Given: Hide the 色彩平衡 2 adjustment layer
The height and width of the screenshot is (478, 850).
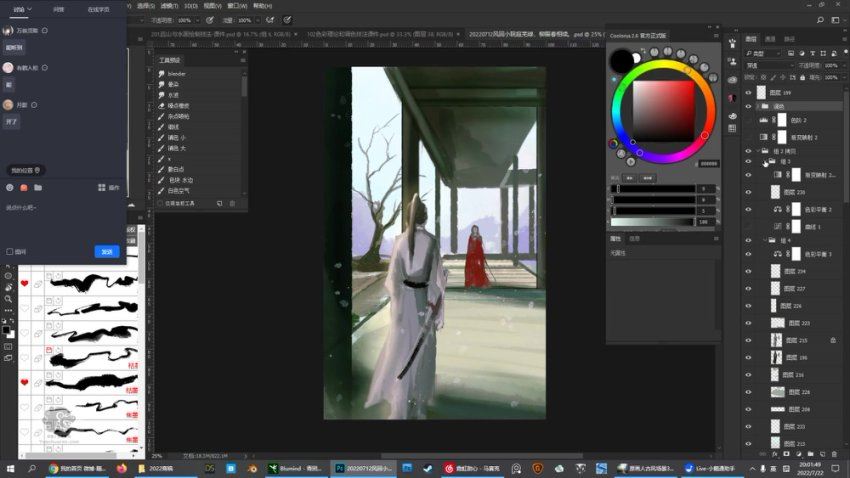Looking at the screenshot, I should click(749, 209).
